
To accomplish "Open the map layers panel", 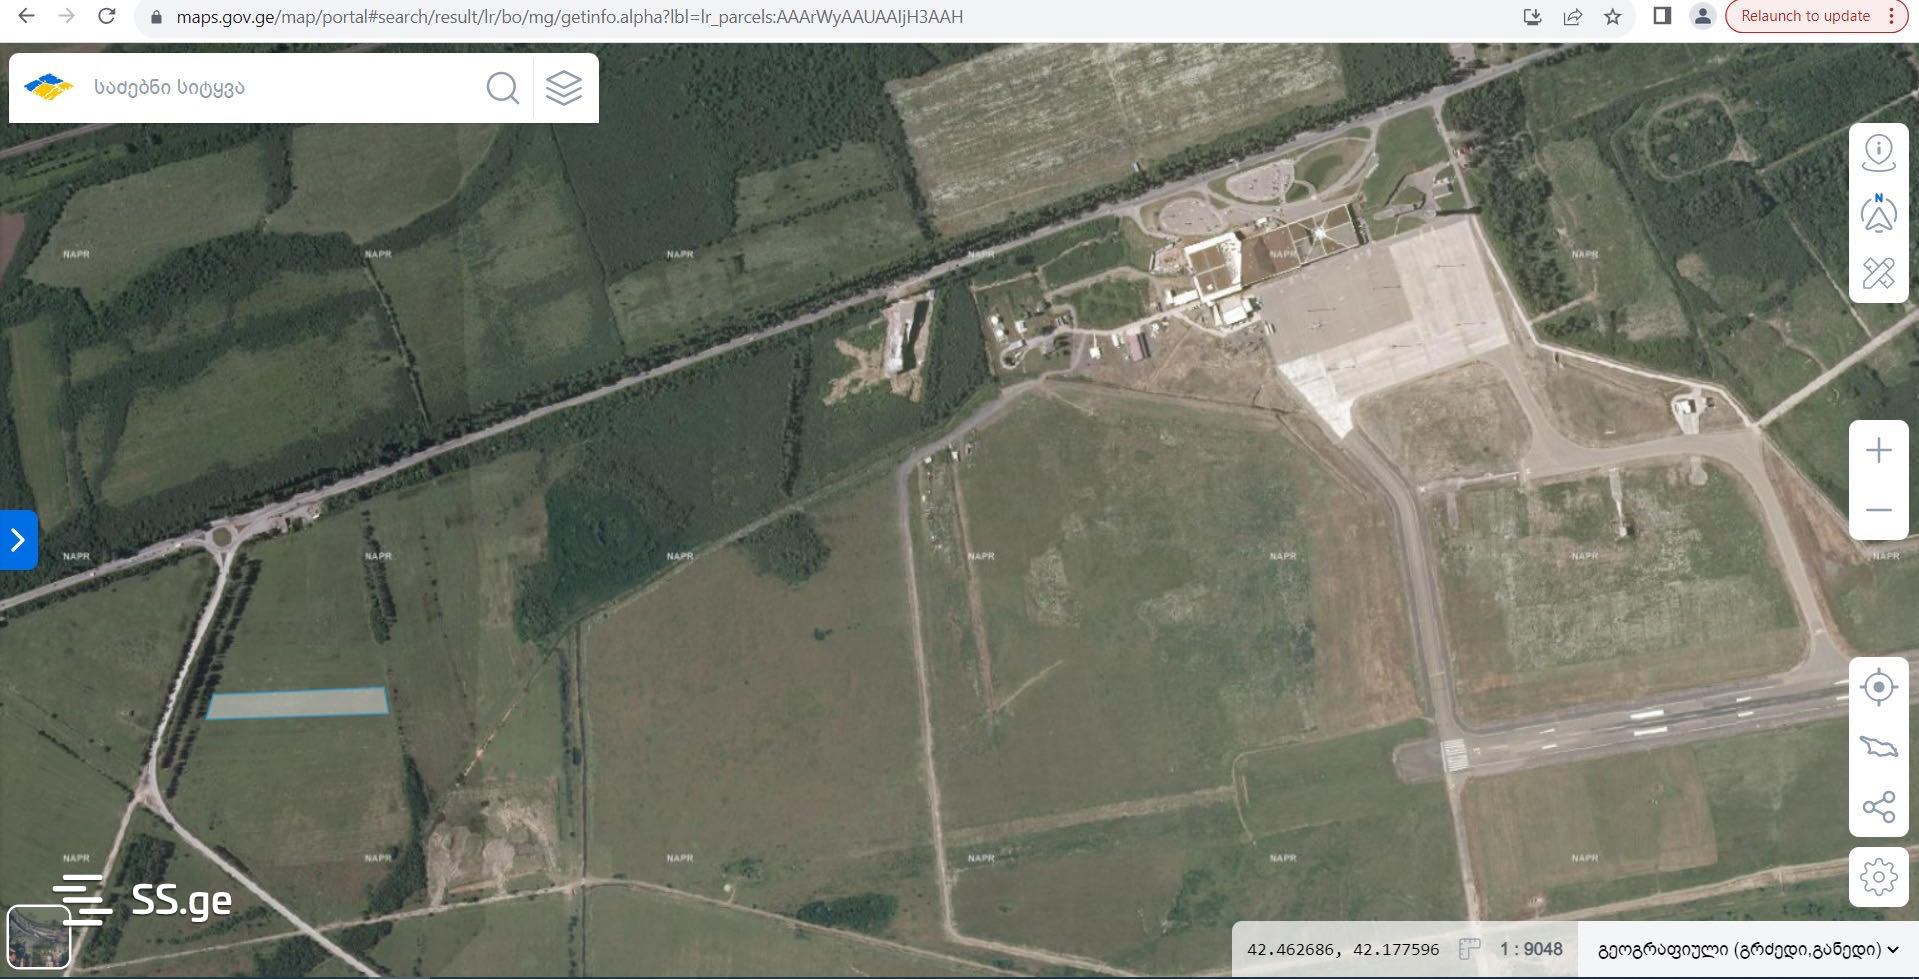I will click(564, 88).
